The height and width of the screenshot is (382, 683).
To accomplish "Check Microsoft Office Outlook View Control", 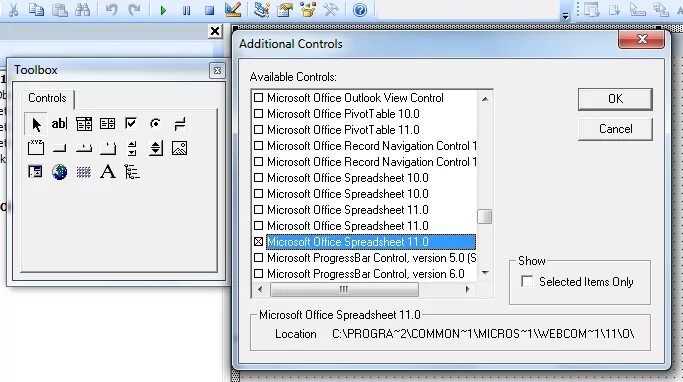I will point(258,98).
